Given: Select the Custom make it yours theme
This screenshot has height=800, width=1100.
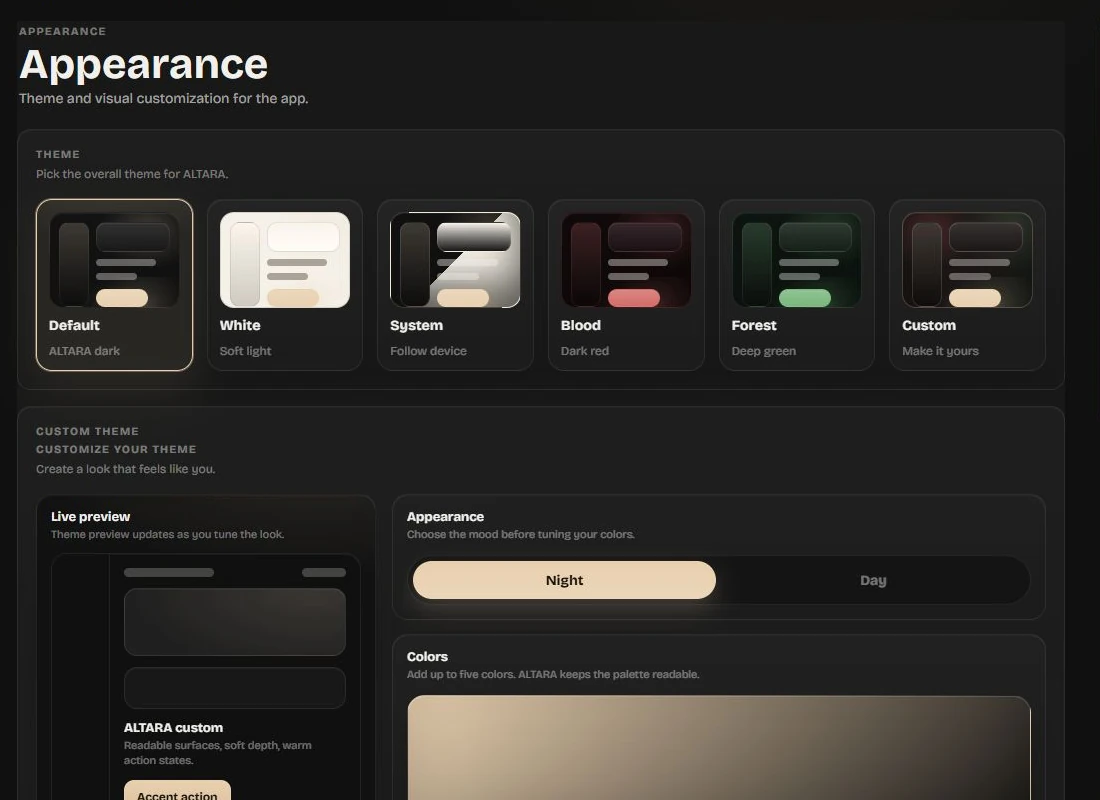Looking at the screenshot, I should [967, 285].
